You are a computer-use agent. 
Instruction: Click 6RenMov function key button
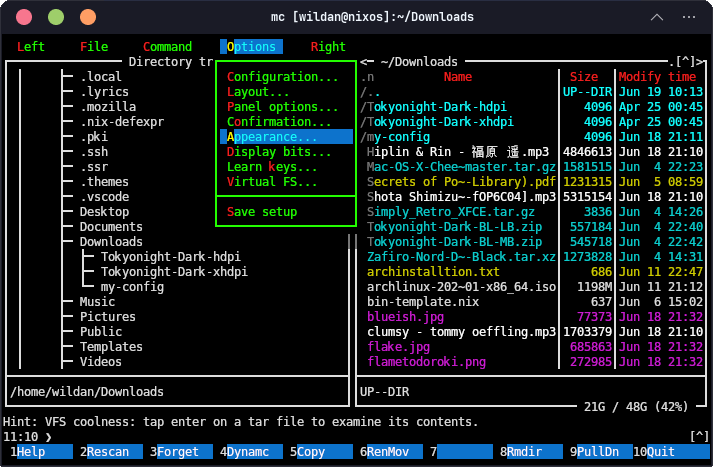tap(392, 452)
